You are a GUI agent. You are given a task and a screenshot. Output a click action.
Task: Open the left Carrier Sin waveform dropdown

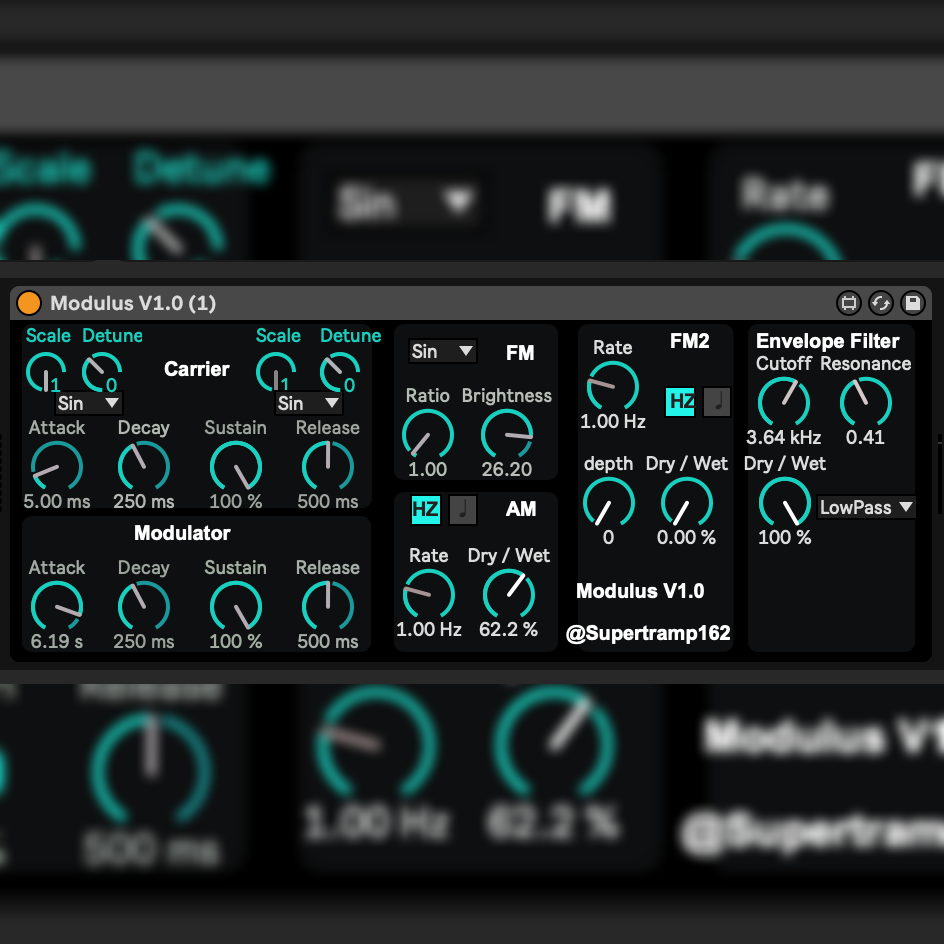click(x=88, y=404)
